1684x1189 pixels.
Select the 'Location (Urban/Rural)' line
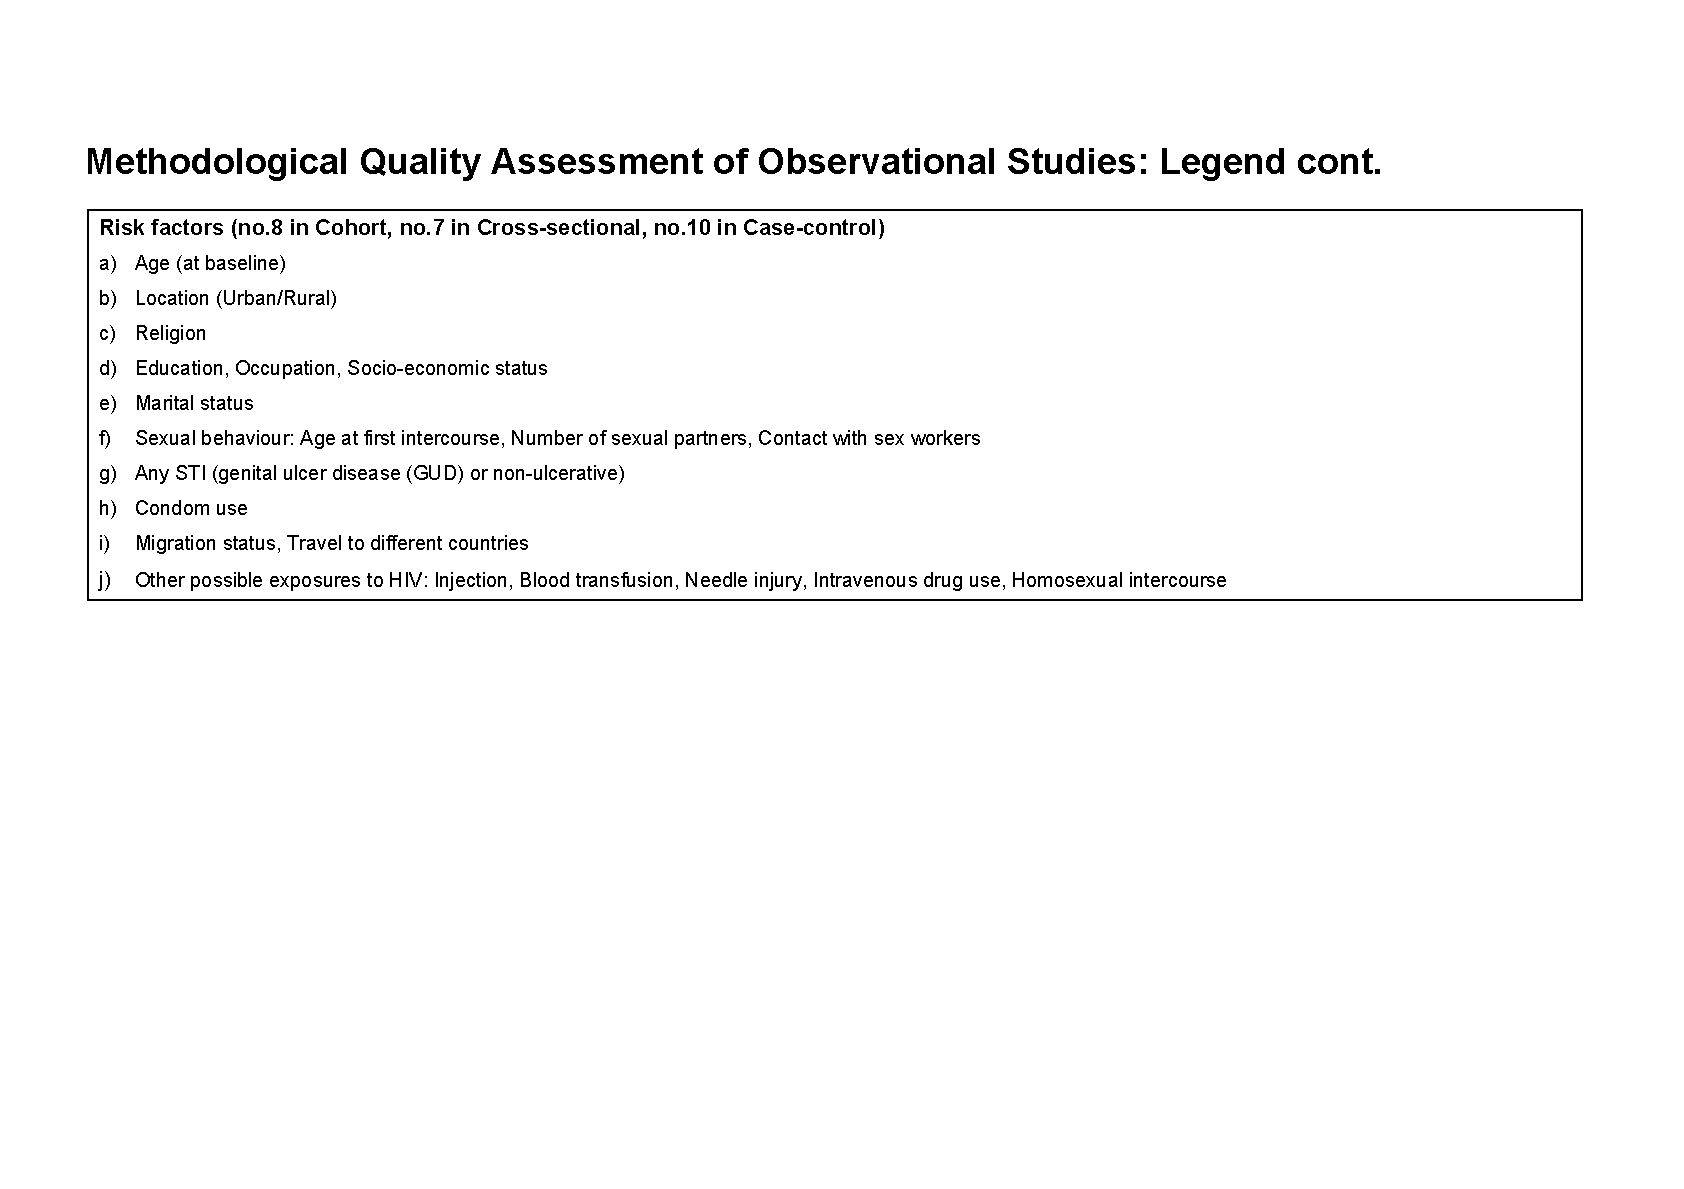[x=236, y=298]
